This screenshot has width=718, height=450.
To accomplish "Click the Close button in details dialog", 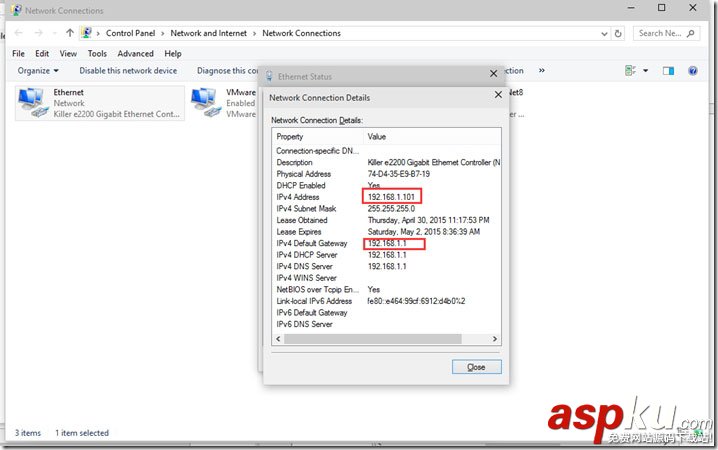I will [x=477, y=367].
